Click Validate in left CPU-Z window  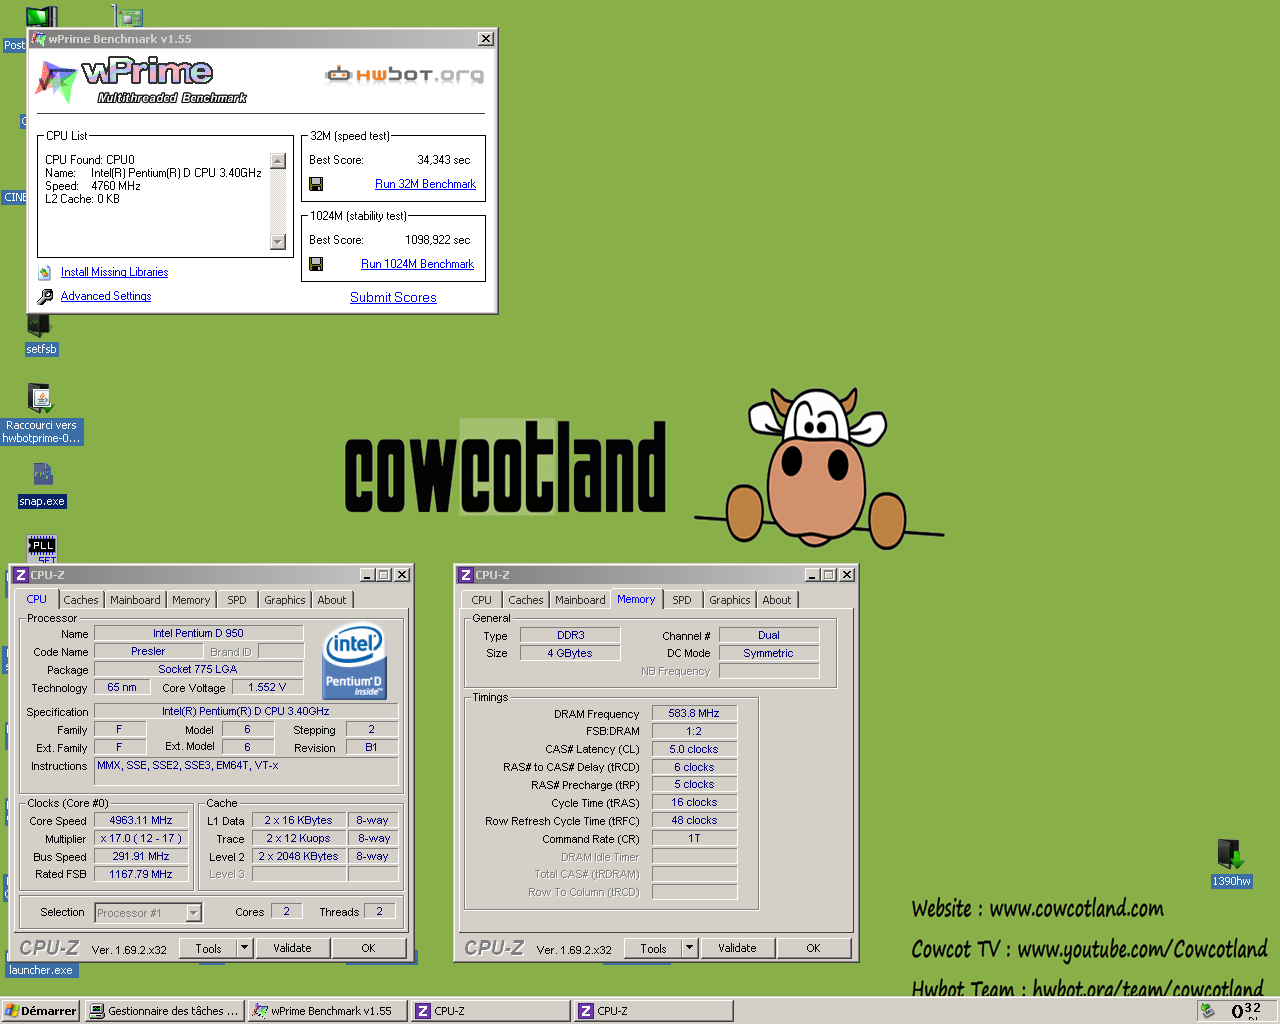click(x=293, y=948)
